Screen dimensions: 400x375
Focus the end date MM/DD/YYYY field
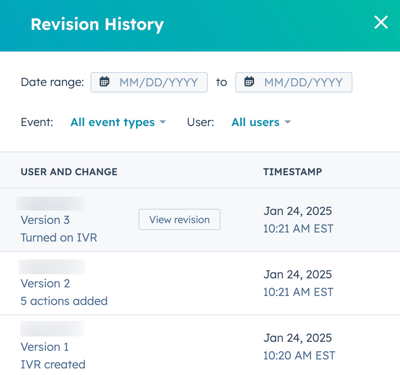click(x=294, y=82)
